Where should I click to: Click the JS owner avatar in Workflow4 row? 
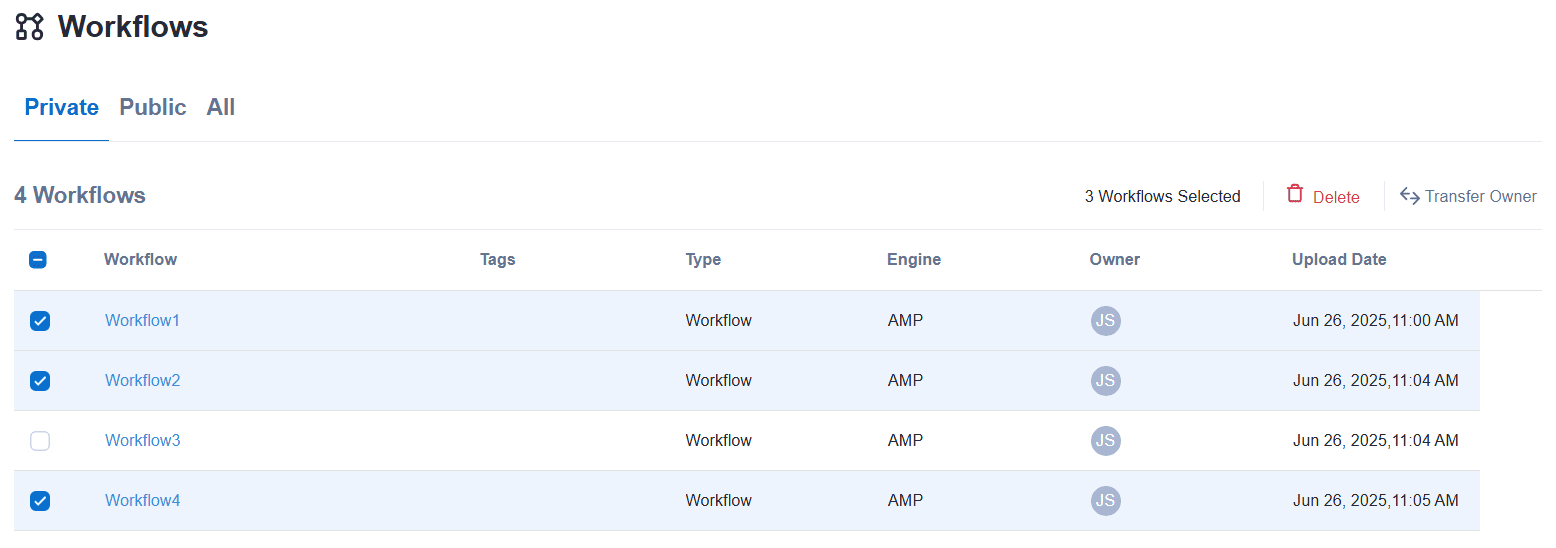[x=1105, y=501]
